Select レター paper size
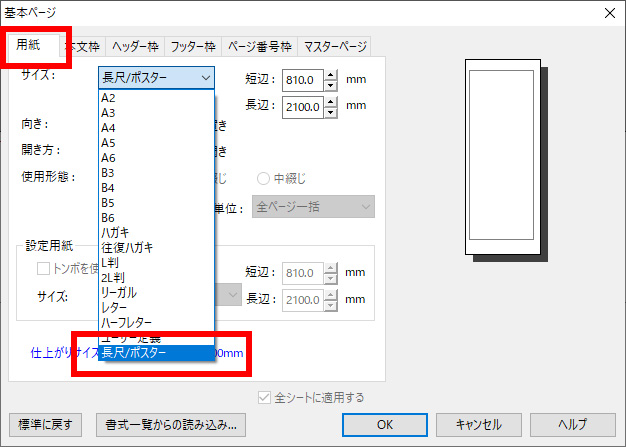This screenshot has width=626, height=447. tap(156, 308)
